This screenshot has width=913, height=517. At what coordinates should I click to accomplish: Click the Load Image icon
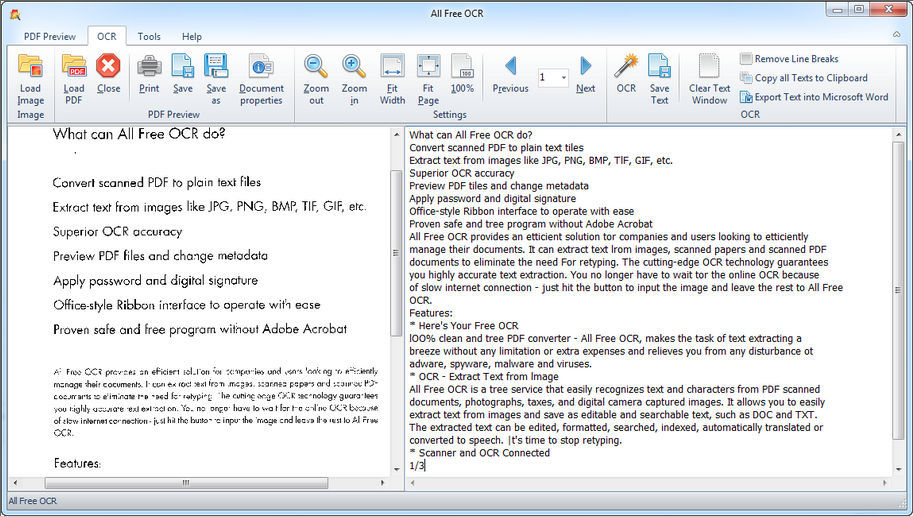coord(30,66)
